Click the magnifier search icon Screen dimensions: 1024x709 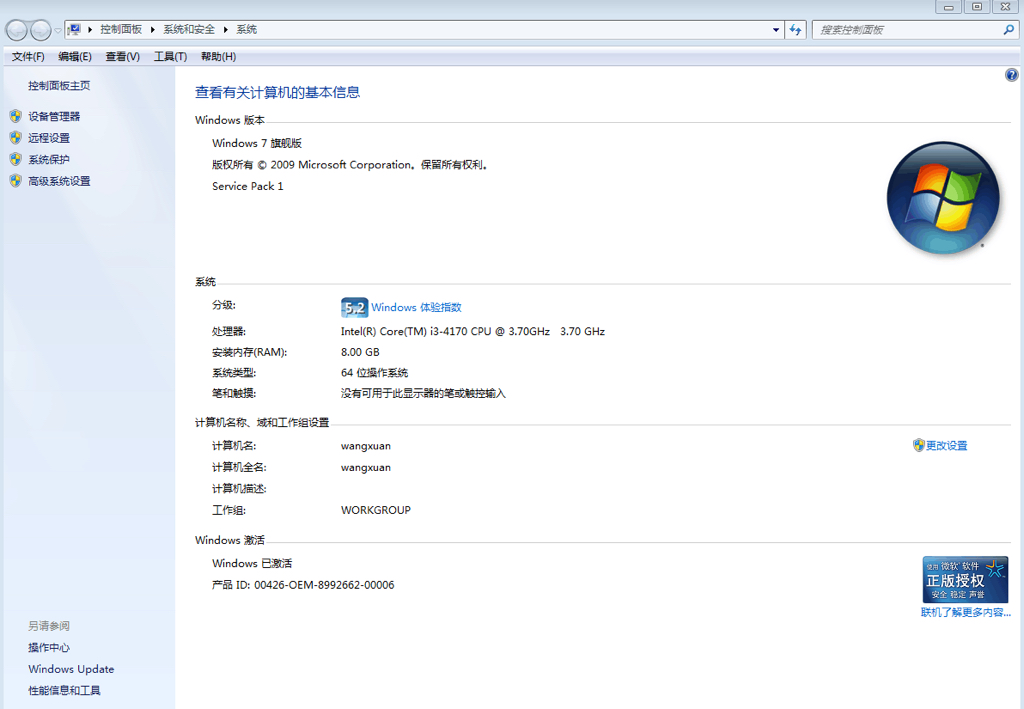[1009, 29]
